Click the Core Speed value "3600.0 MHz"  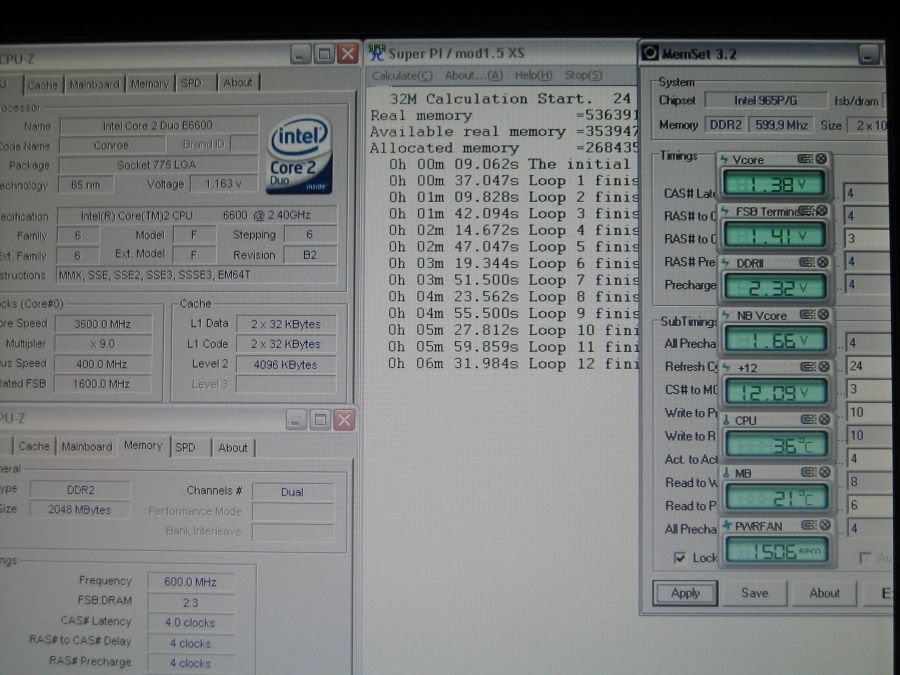coord(103,324)
